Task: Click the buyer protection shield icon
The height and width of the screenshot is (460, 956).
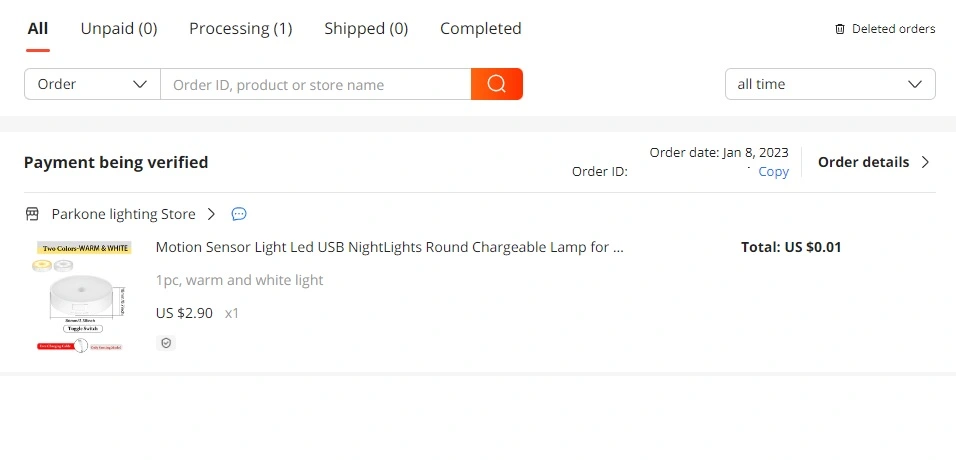Action: [x=166, y=343]
